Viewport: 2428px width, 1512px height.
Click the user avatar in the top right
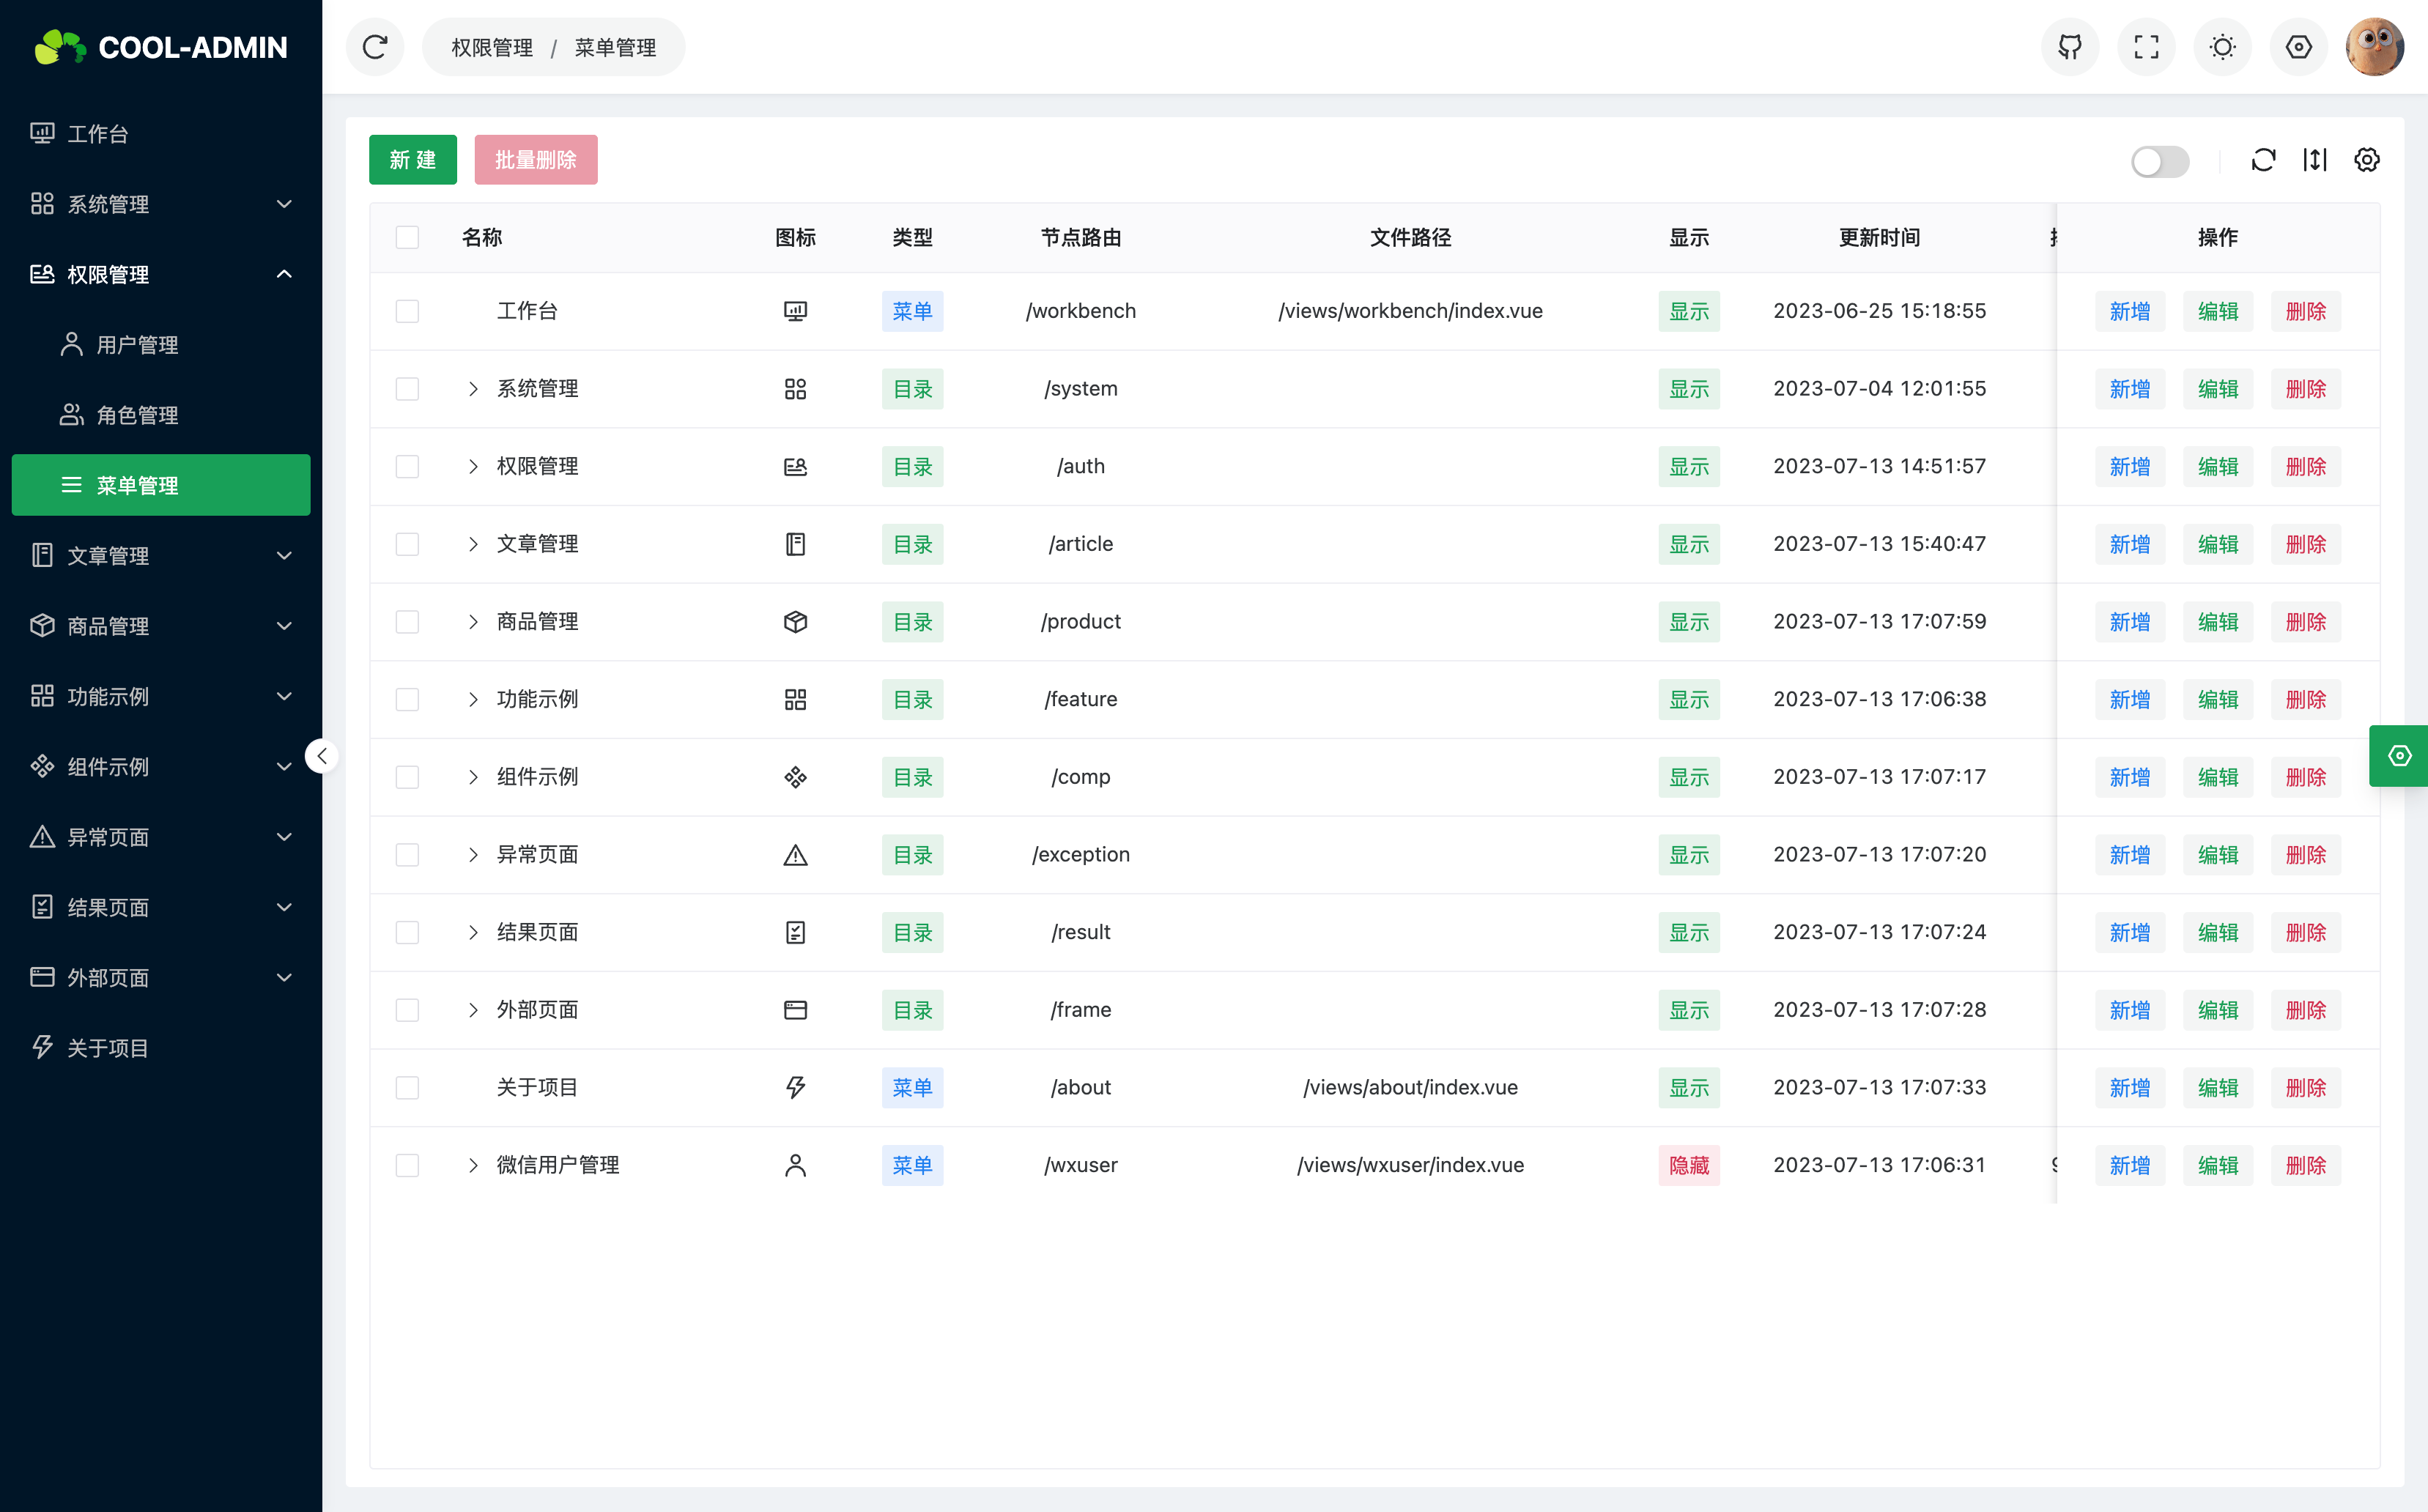coord(2375,46)
